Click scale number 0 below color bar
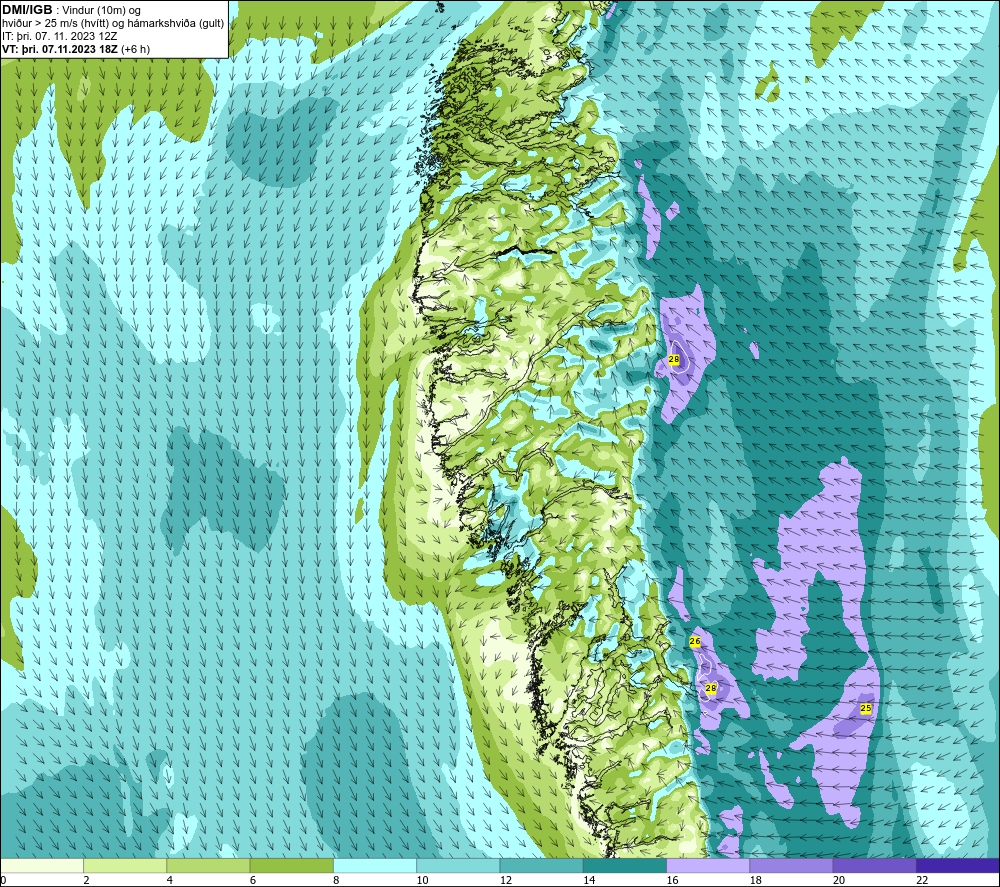1000x887 pixels. point(3,881)
